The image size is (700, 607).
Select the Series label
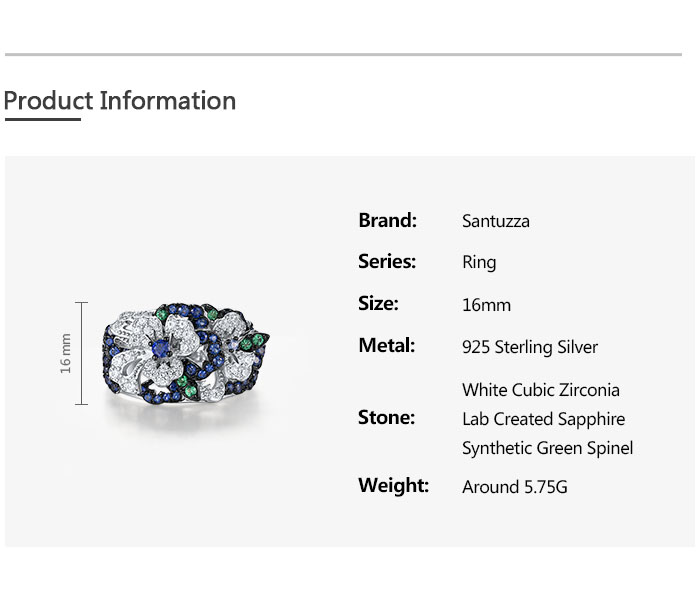pos(386,262)
